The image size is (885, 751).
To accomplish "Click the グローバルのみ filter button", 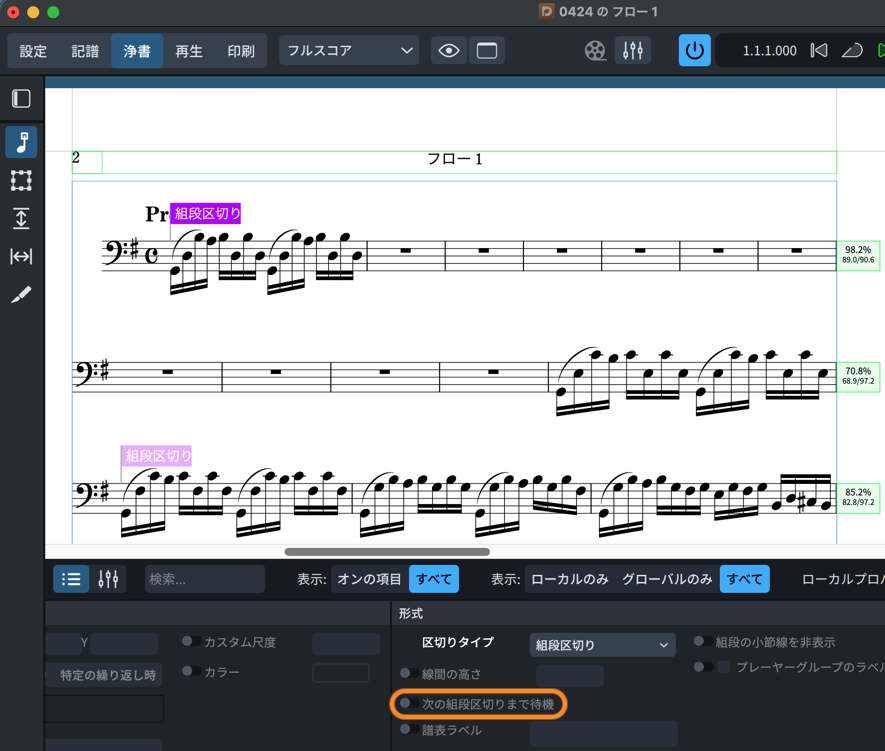I will tap(667, 579).
